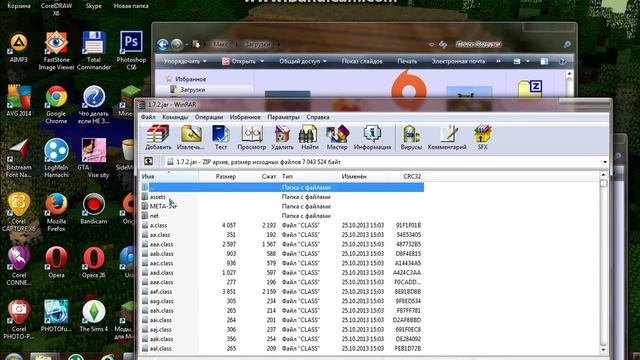Click the Удалить (Delete) toolbar icon

pos(282,138)
